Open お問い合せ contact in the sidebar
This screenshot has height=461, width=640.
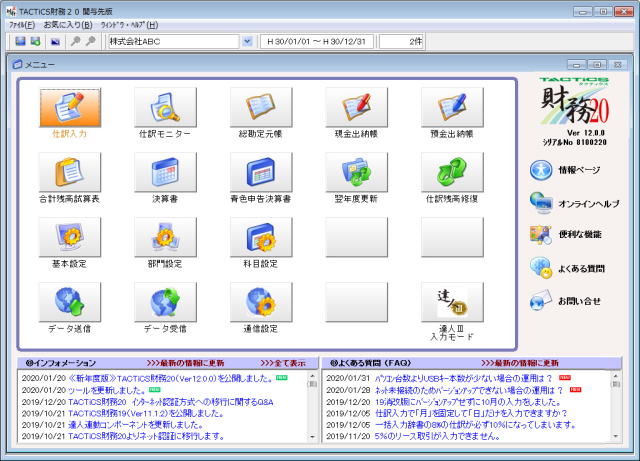pos(565,301)
